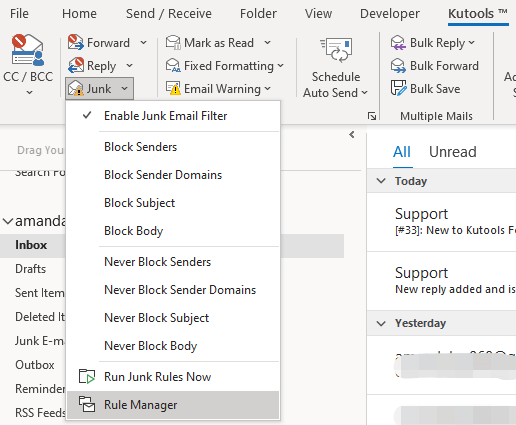Click the Mark as Read envelope icon
The height and width of the screenshot is (425, 516).
click(173, 43)
